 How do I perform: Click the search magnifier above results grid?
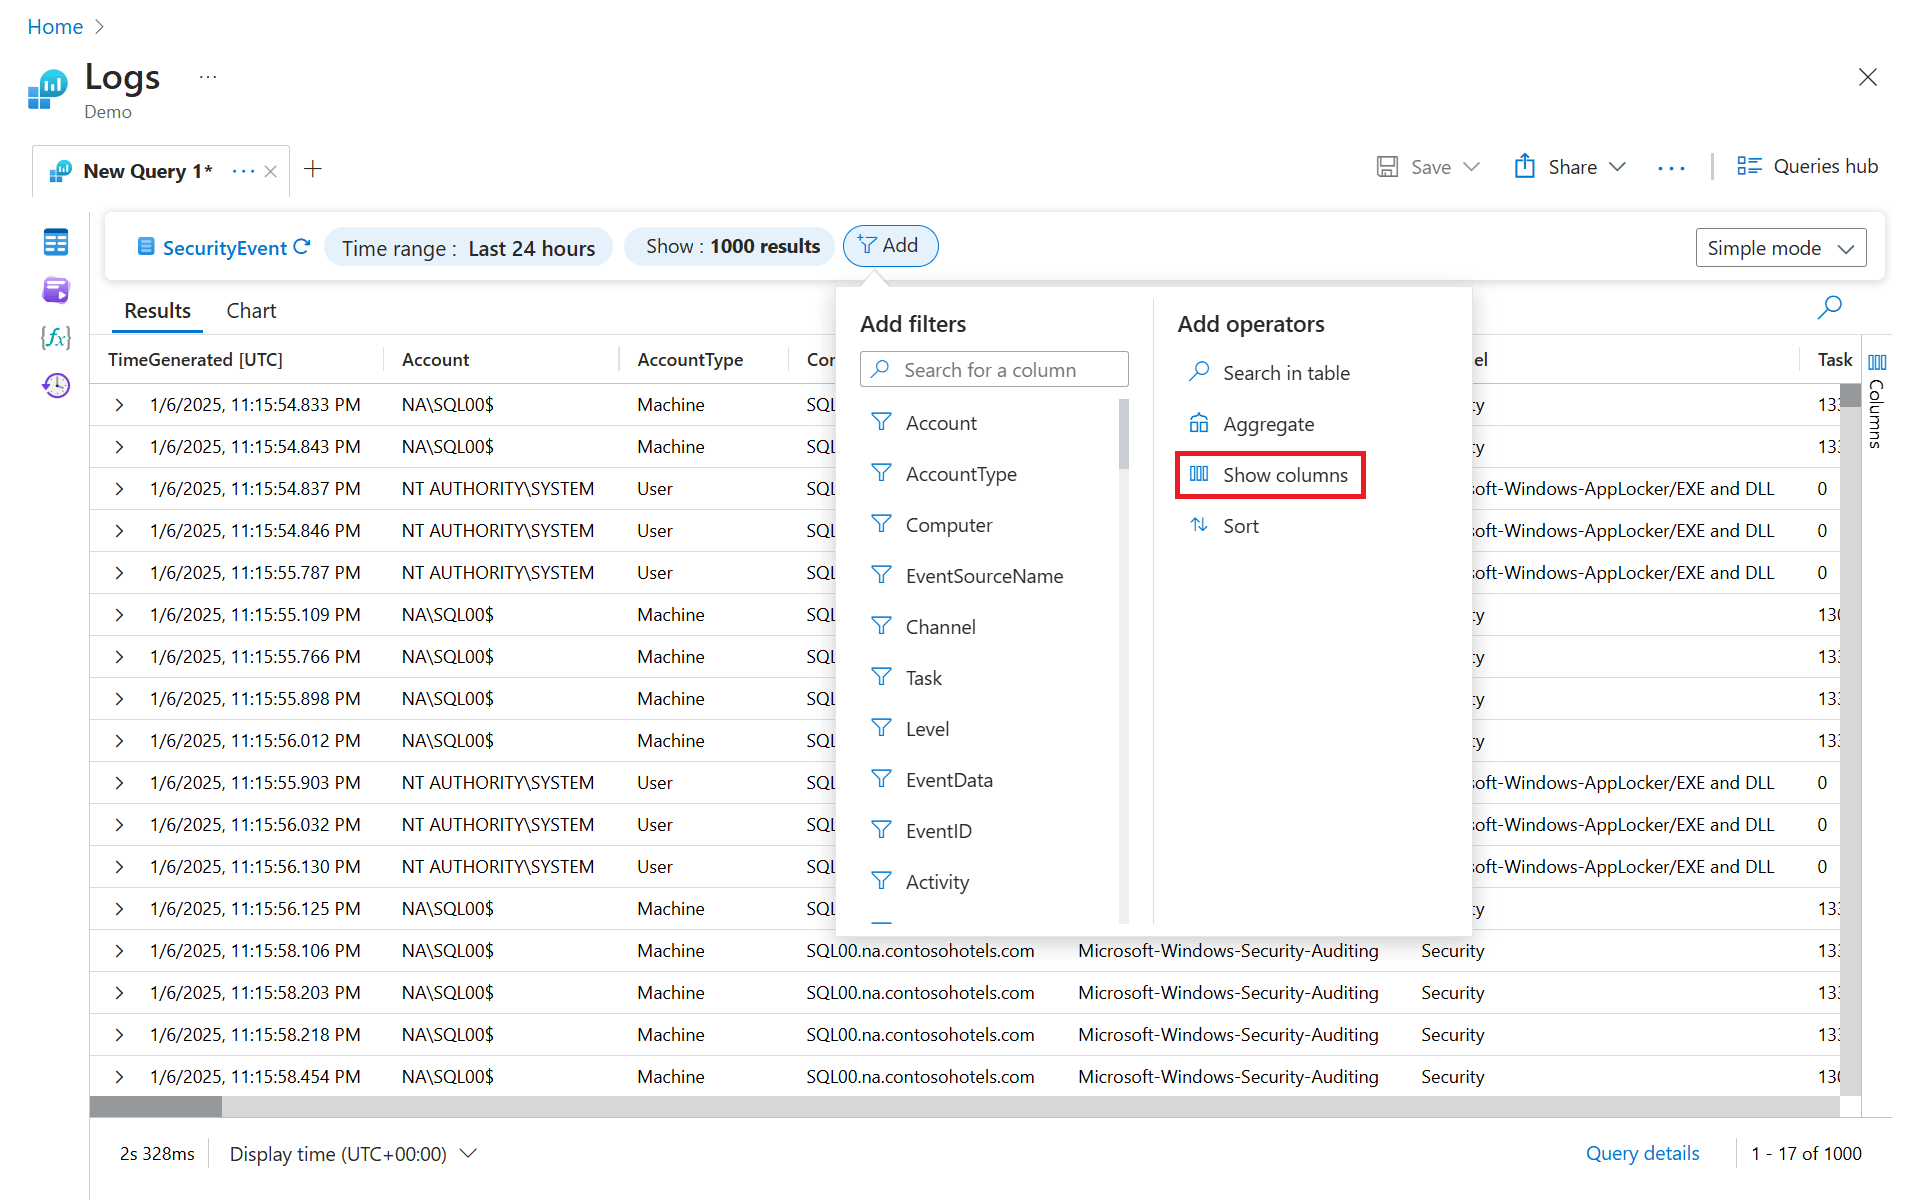point(1829,308)
